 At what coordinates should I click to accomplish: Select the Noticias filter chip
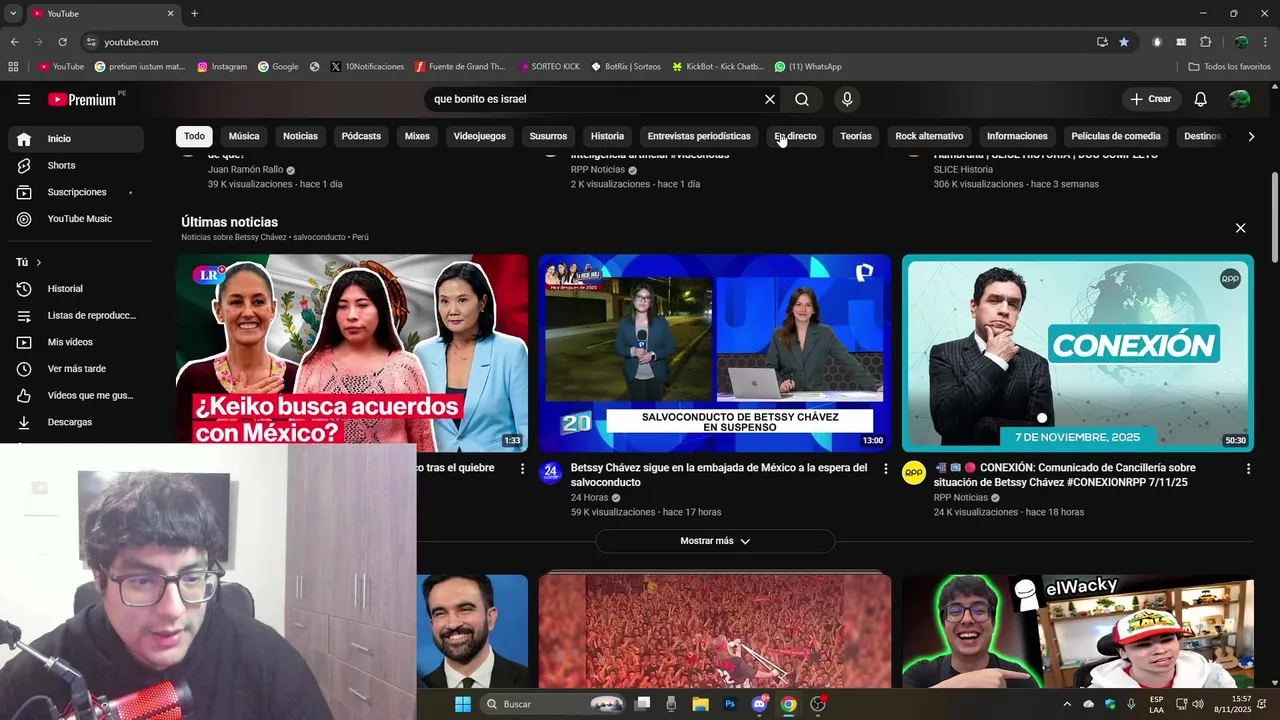coord(300,136)
